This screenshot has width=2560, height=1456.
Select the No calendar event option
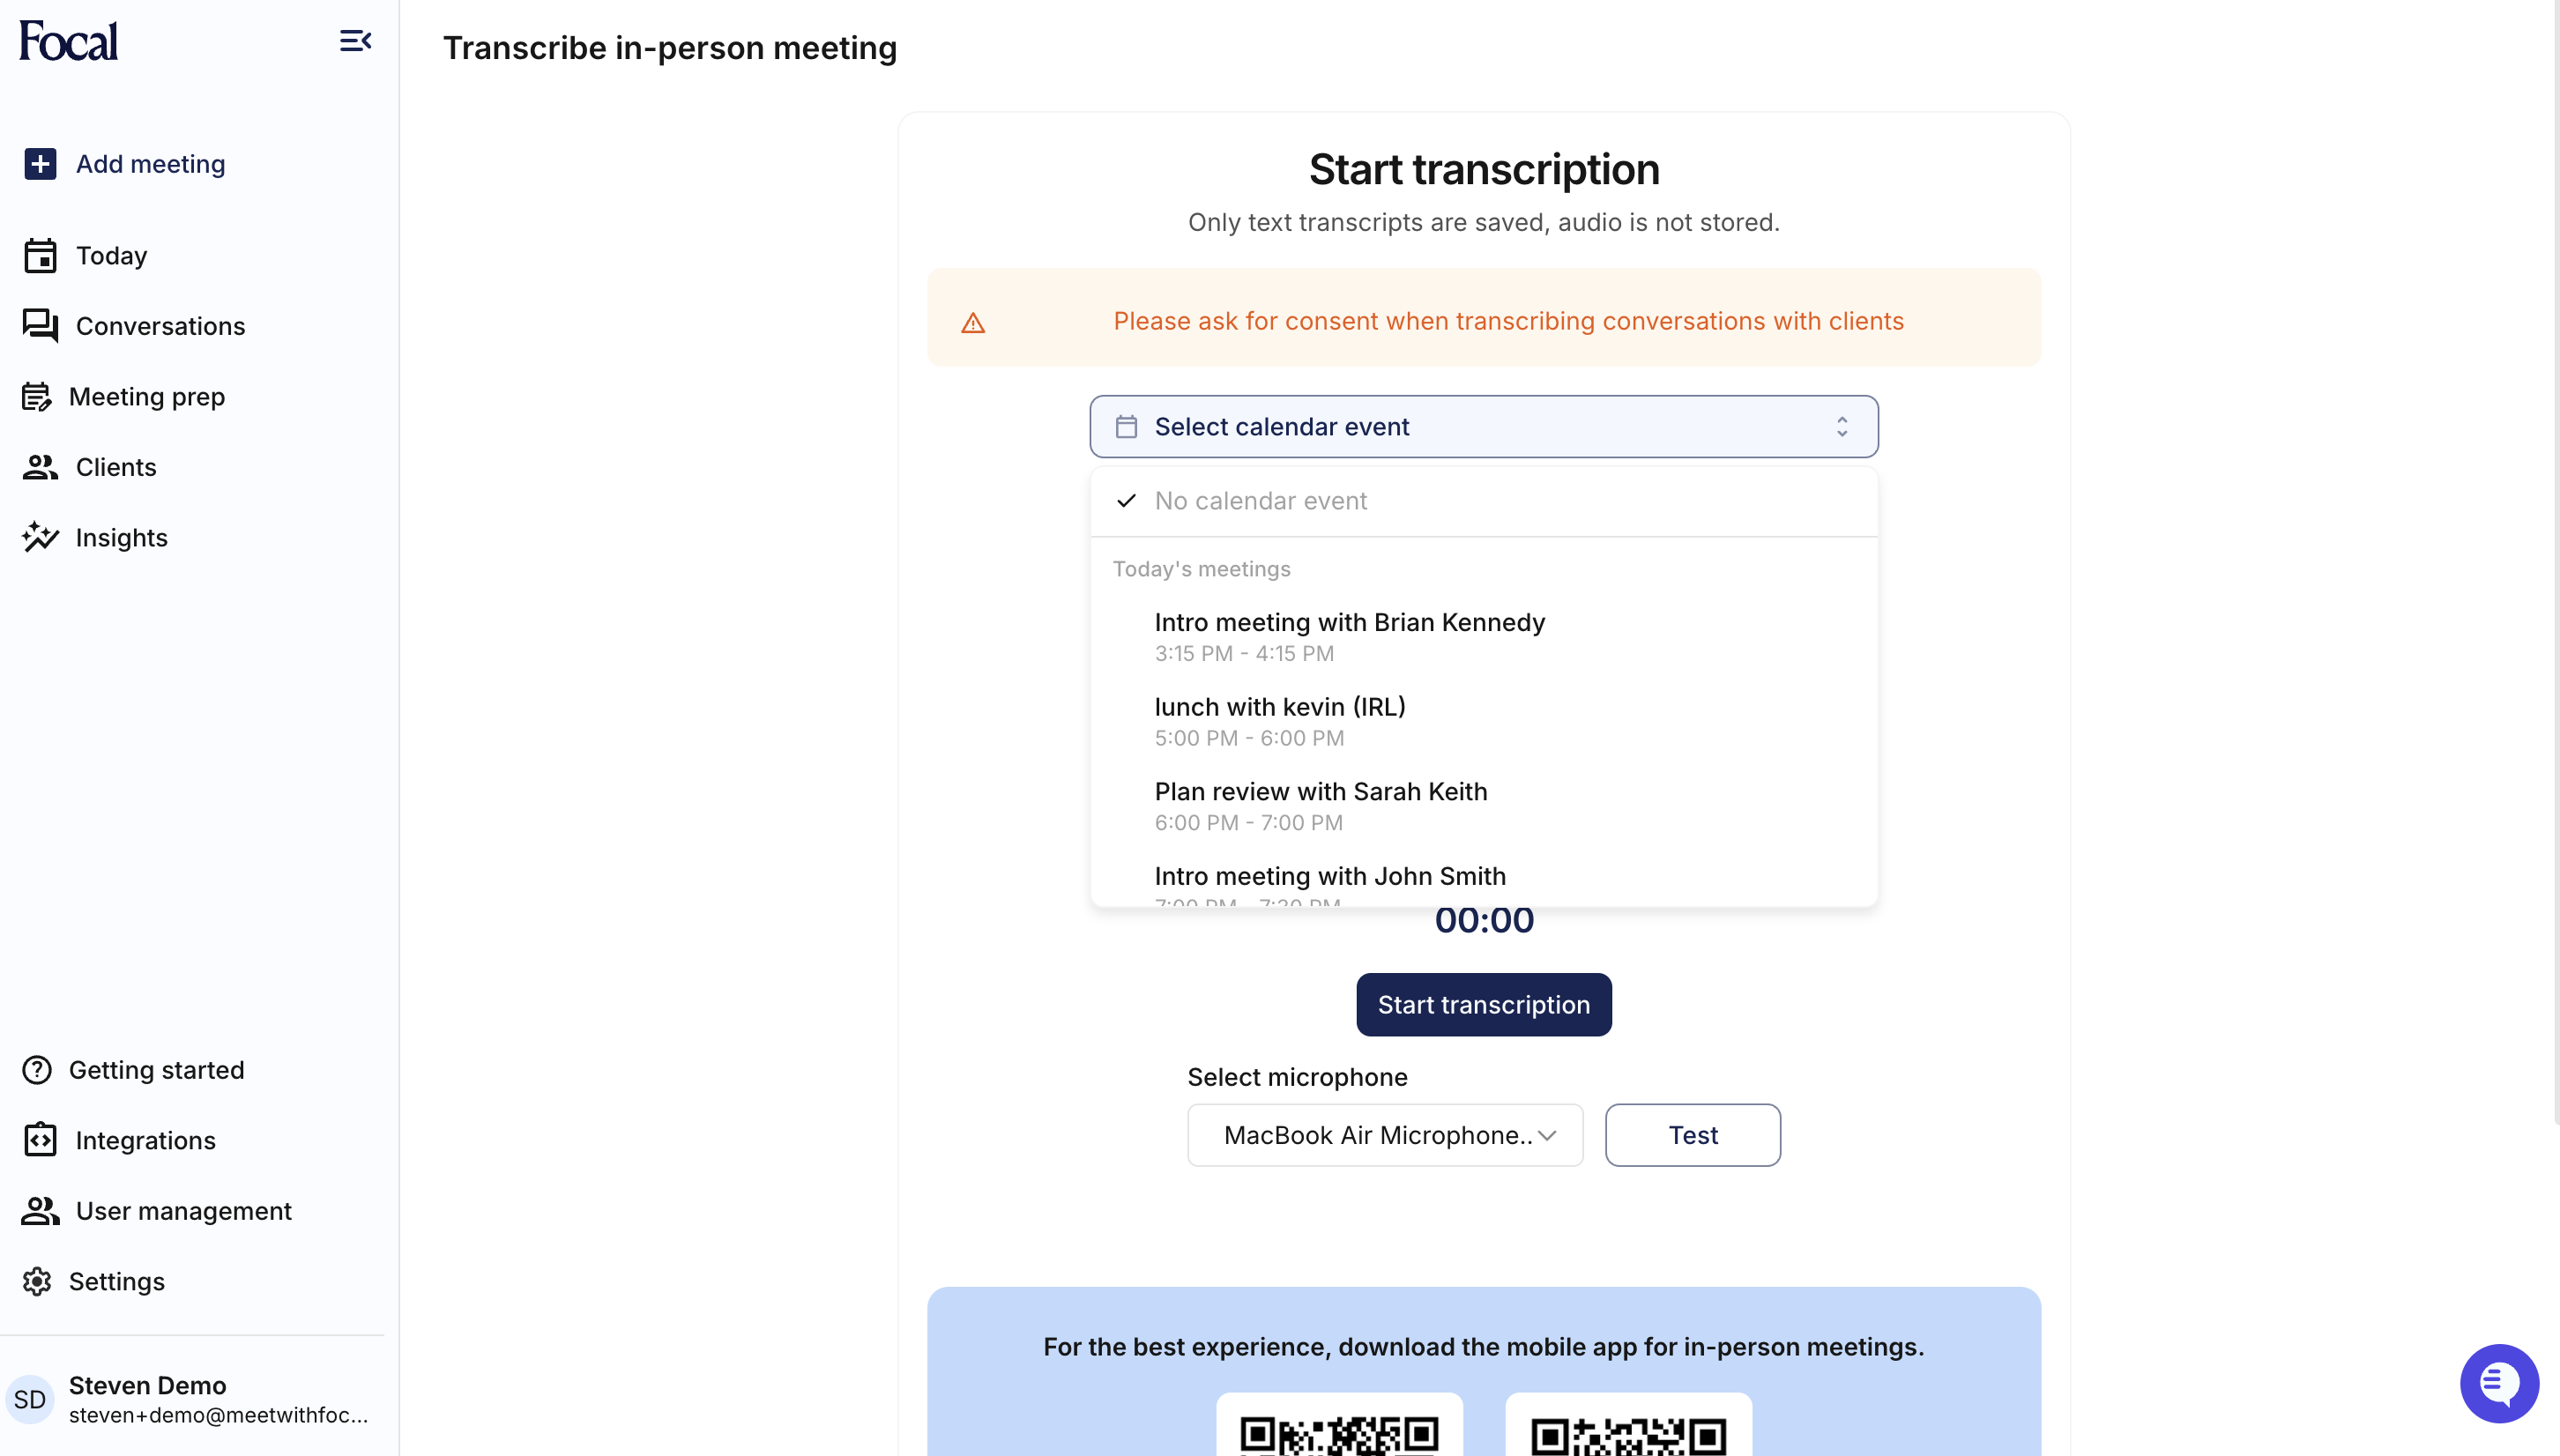click(1260, 500)
